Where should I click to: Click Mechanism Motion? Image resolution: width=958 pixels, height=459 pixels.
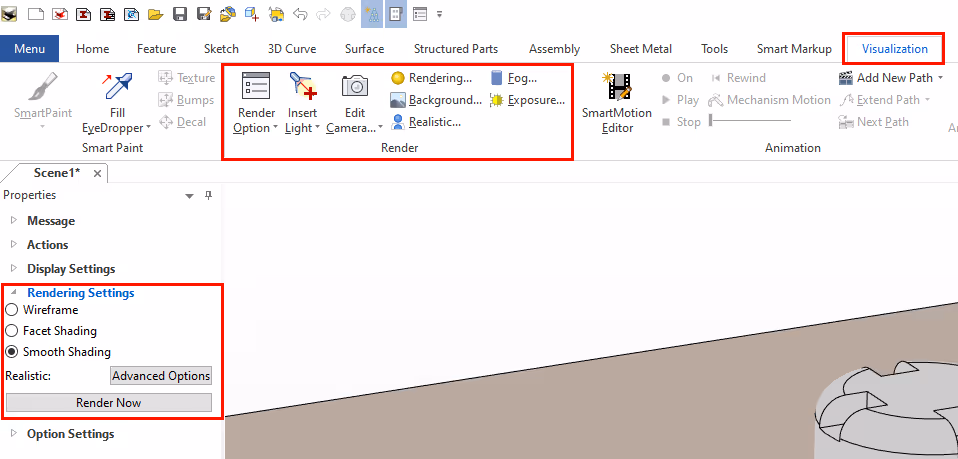point(770,100)
